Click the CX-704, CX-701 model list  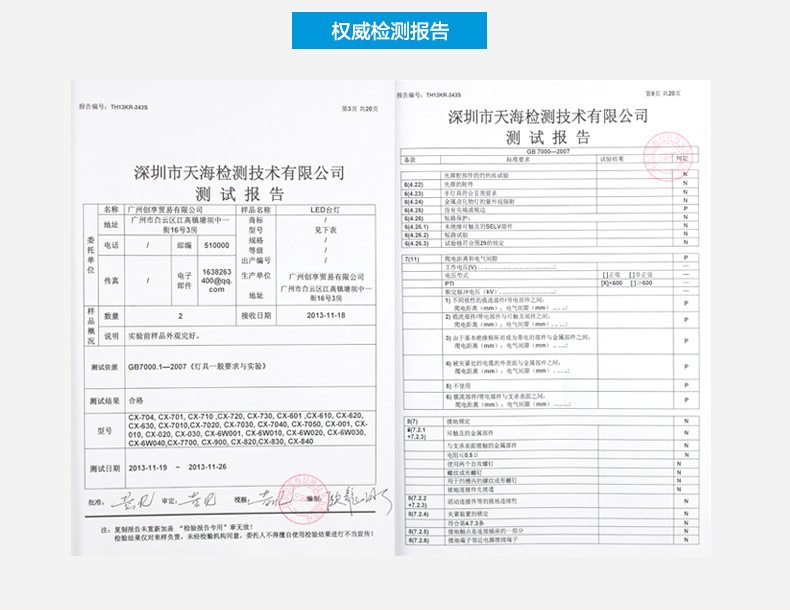coord(248,429)
